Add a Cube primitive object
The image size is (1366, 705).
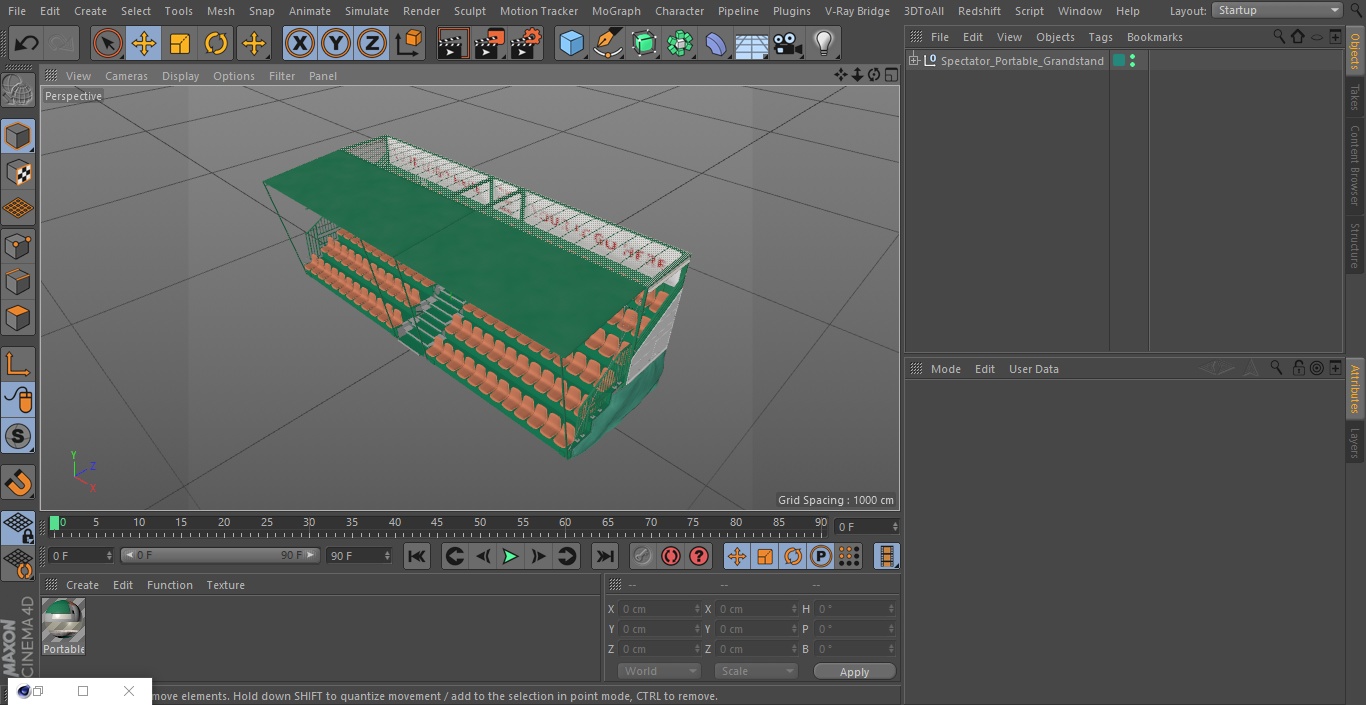(571, 43)
